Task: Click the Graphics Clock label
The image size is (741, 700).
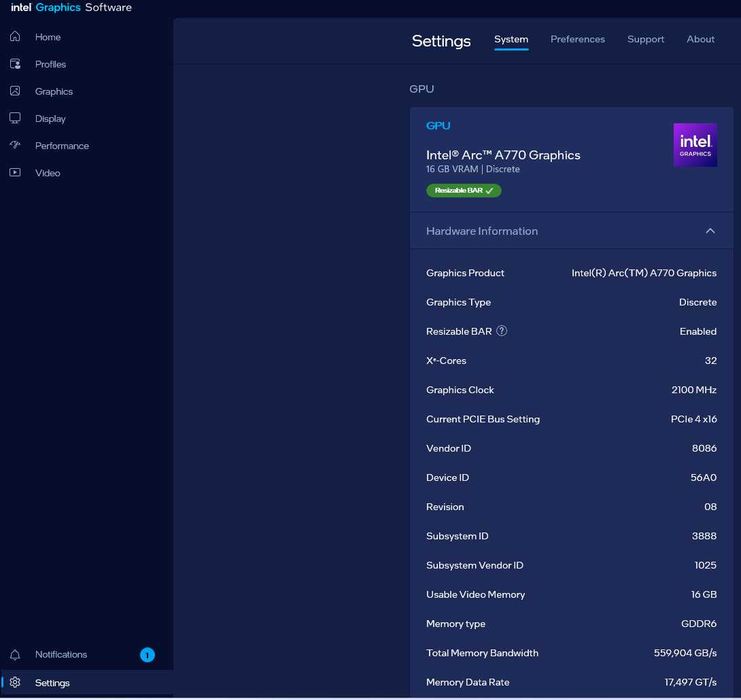Action: pyautogui.click(x=460, y=390)
